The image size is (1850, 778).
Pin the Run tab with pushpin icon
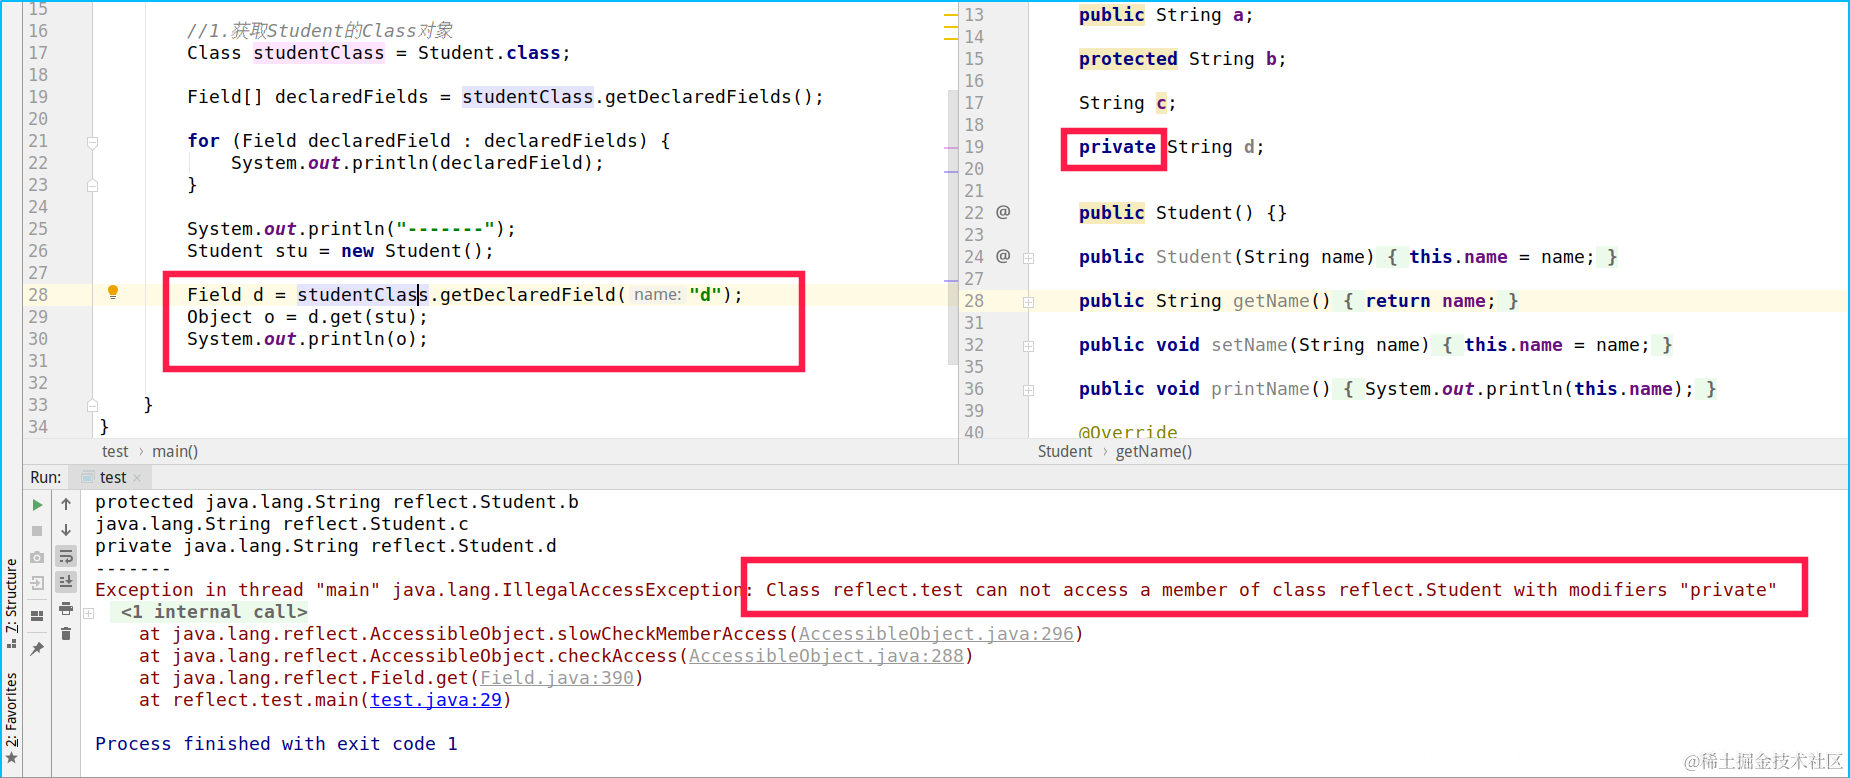point(37,649)
